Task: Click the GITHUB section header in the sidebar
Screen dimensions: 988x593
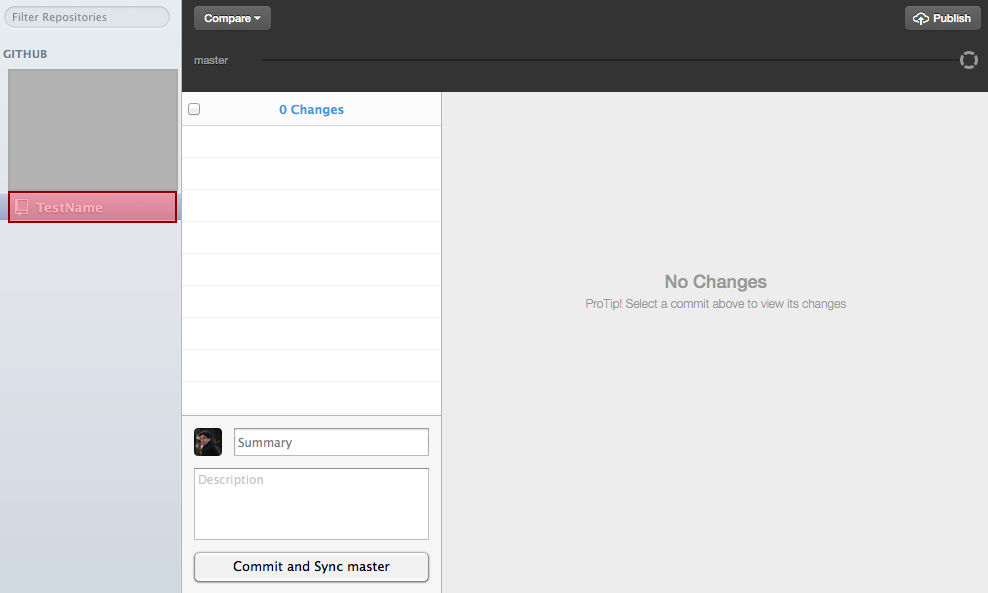Action: [x=28, y=53]
